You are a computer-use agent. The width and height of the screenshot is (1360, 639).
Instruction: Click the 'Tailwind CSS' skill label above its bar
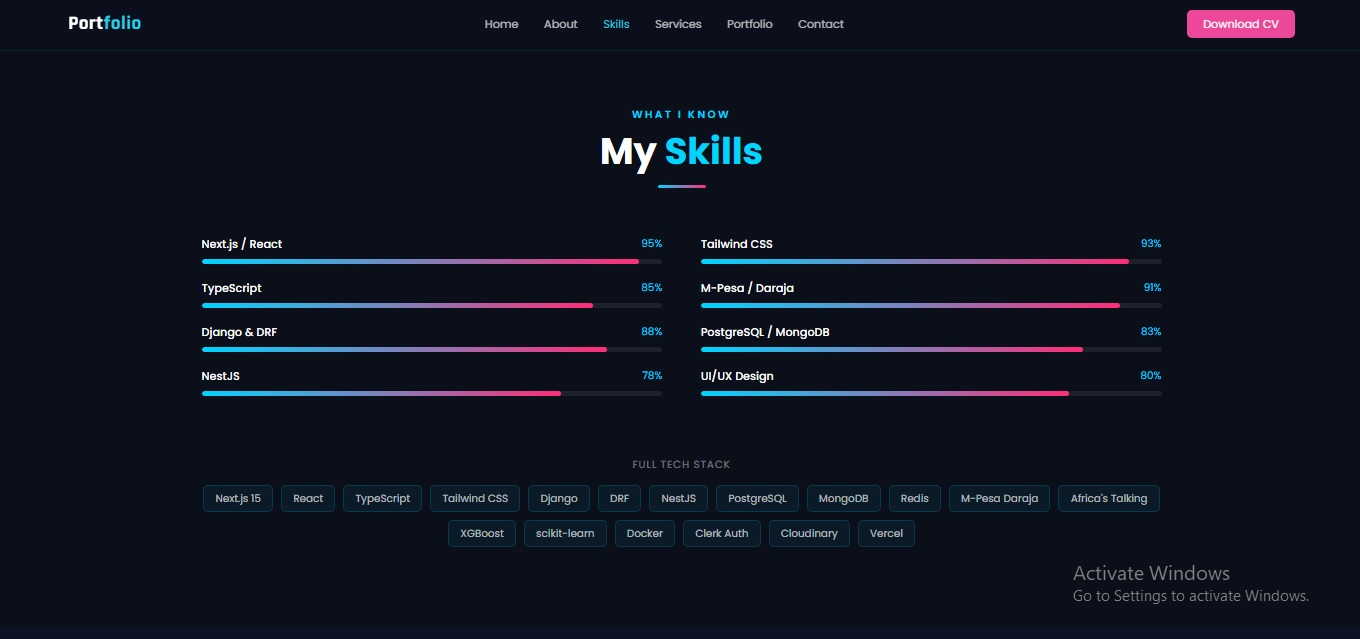[737, 244]
